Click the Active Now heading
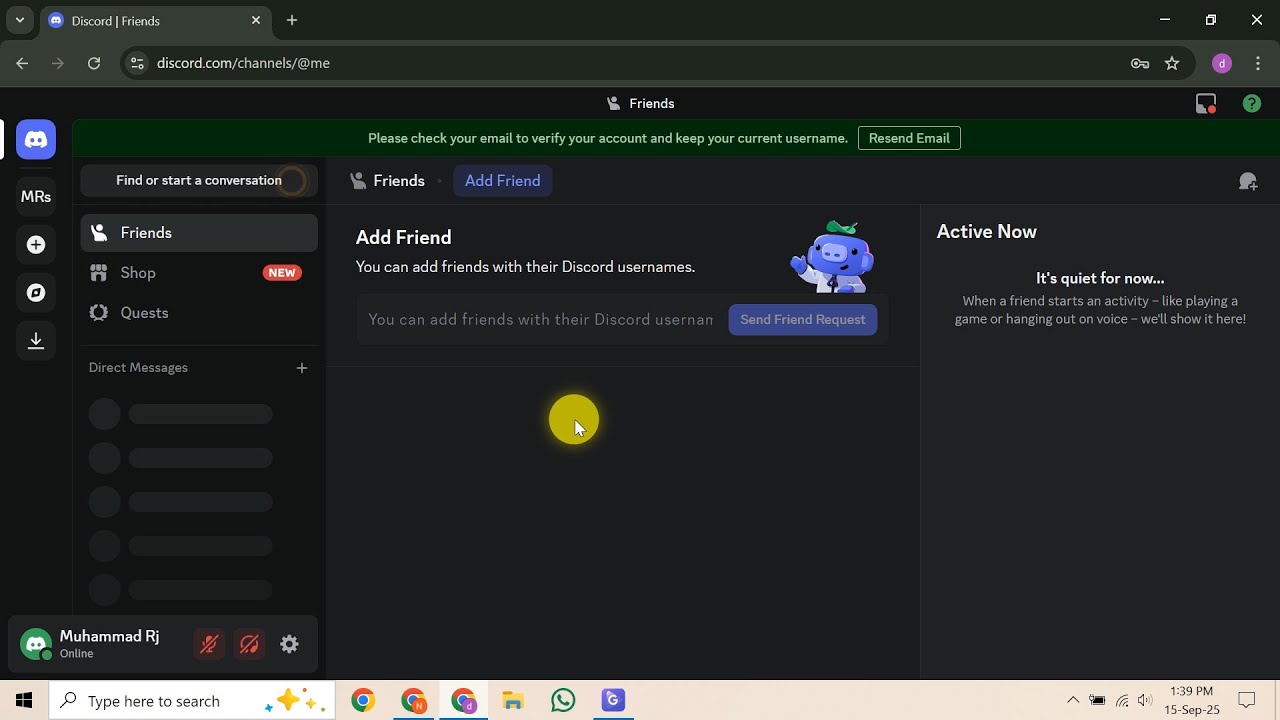The image size is (1280, 720). tap(986, 232)
